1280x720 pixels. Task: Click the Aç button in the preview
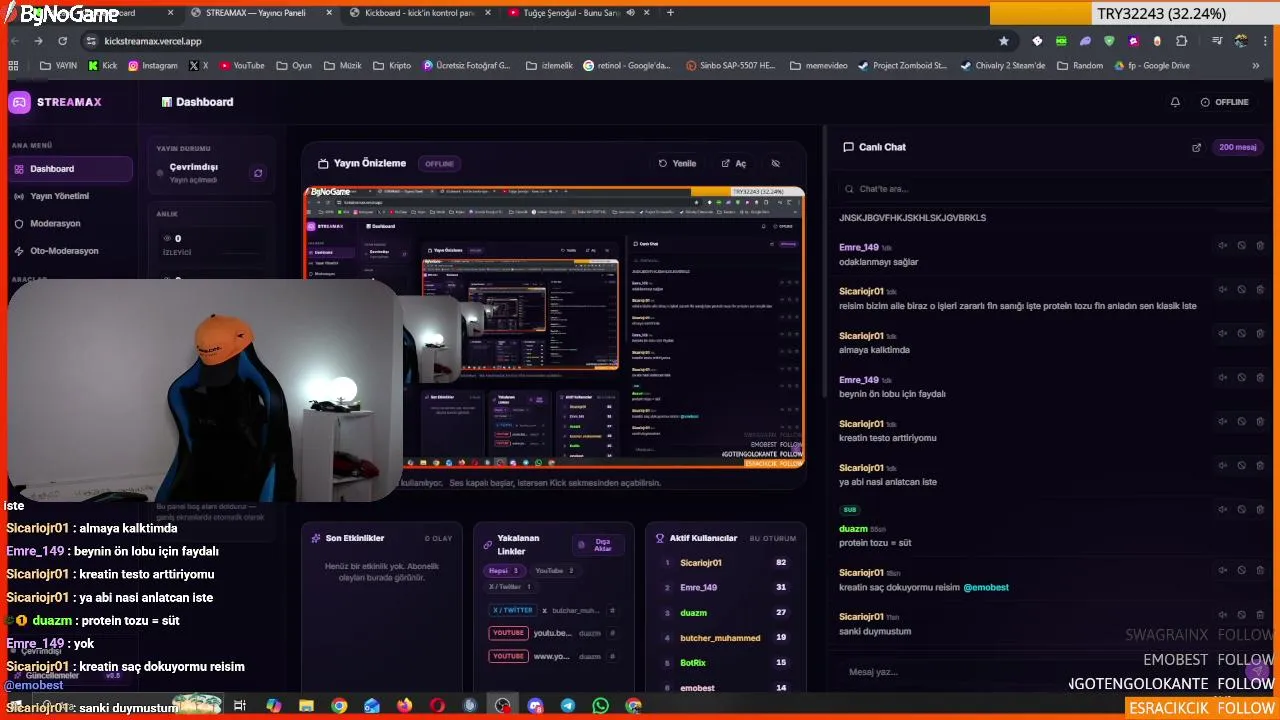(733, 163)
